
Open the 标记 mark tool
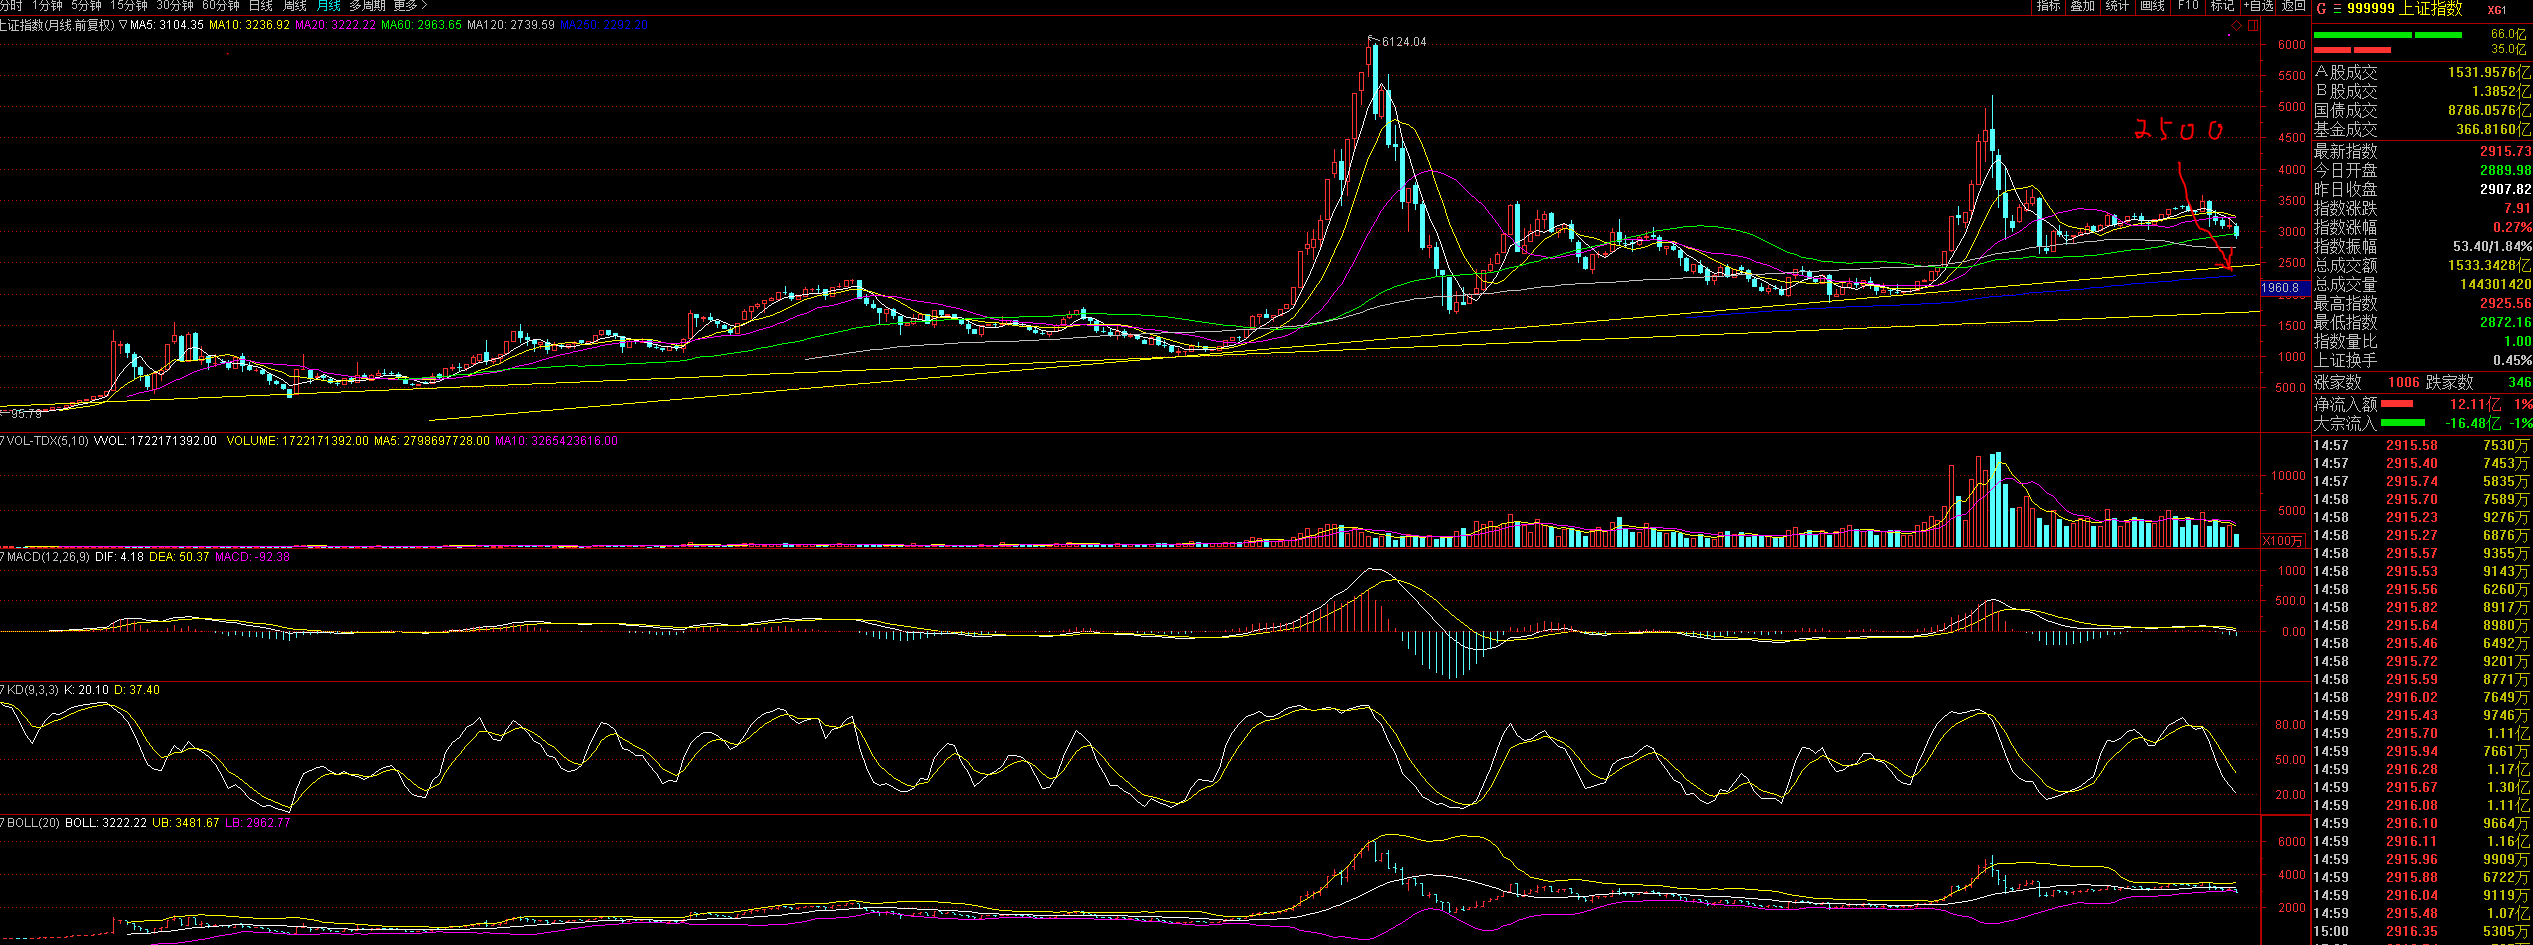(x=2222, y=6)
